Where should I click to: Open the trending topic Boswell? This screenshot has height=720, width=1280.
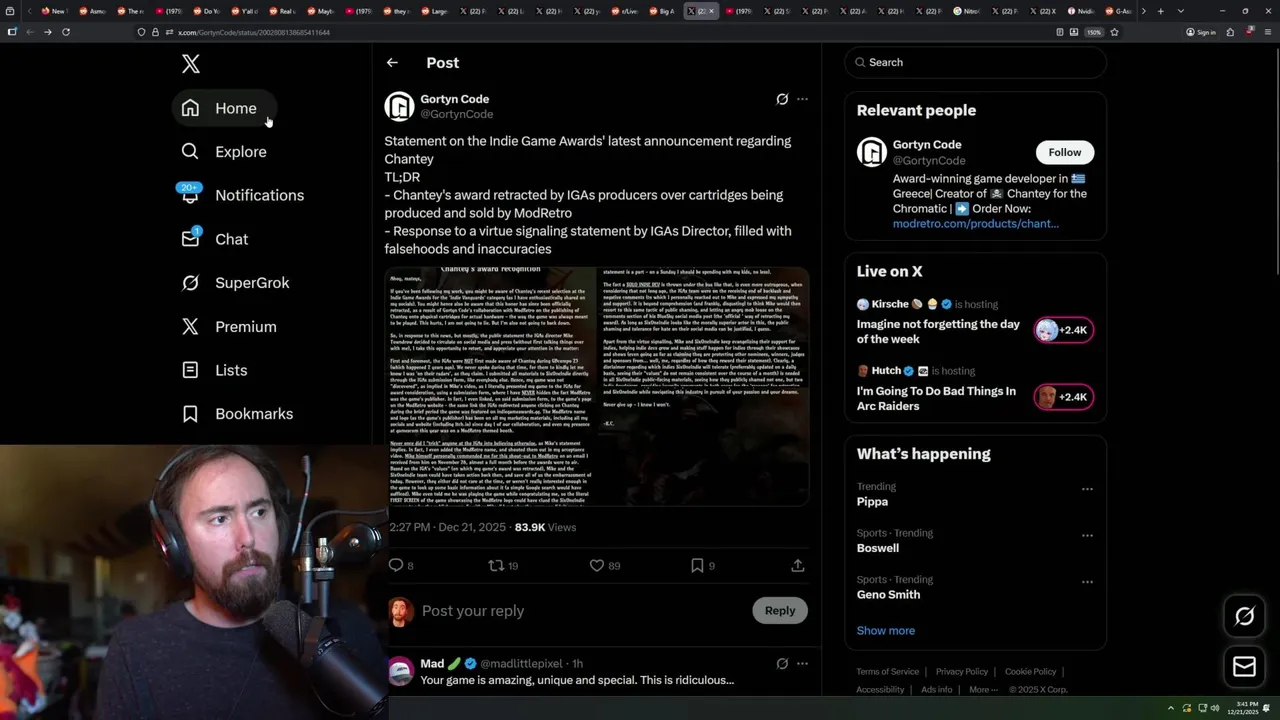click(878, 548)
